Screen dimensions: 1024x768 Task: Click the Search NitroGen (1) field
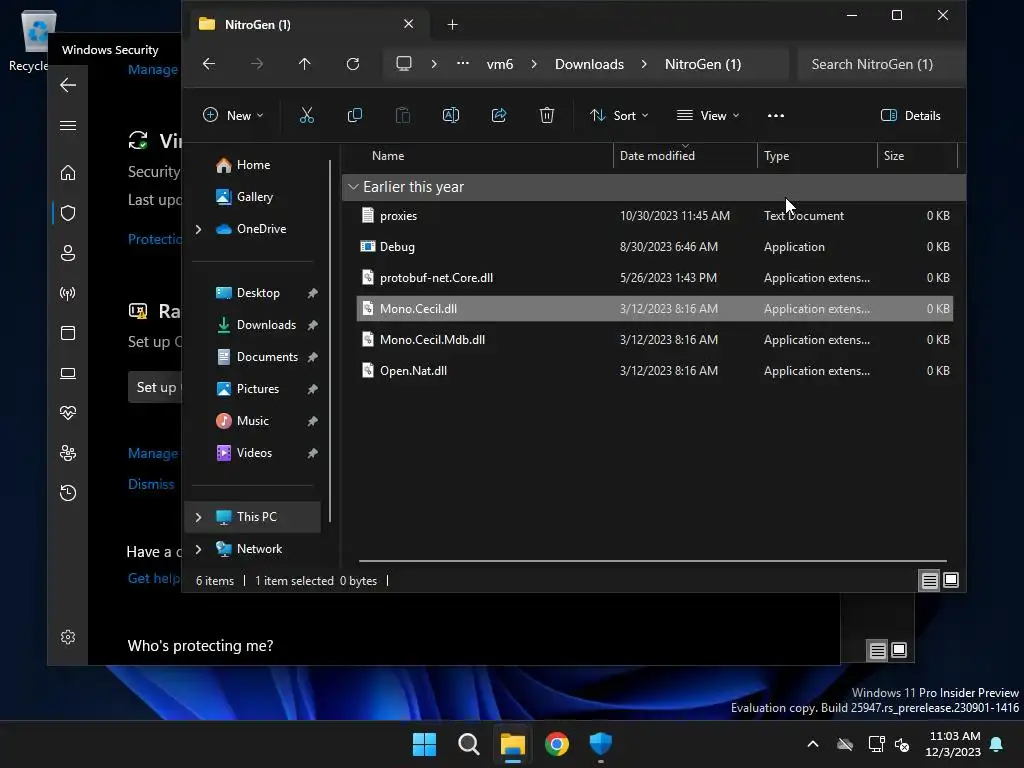[x=880, y=64]
